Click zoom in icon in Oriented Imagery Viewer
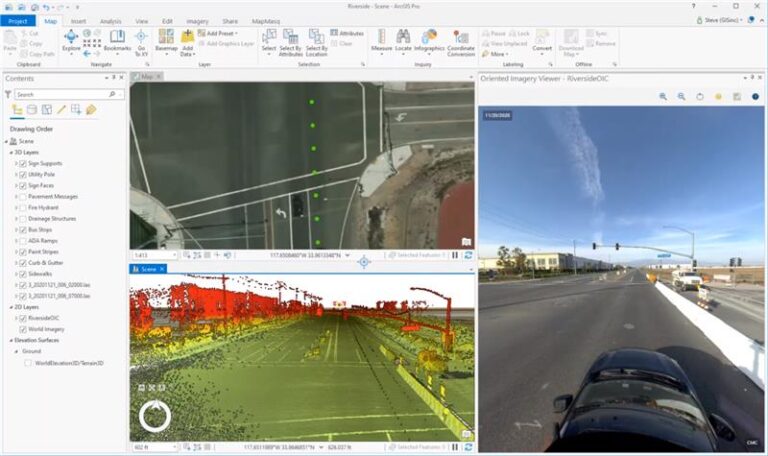Screen dimensions: 768x456 pyautogui.click(x=662, y=97)
